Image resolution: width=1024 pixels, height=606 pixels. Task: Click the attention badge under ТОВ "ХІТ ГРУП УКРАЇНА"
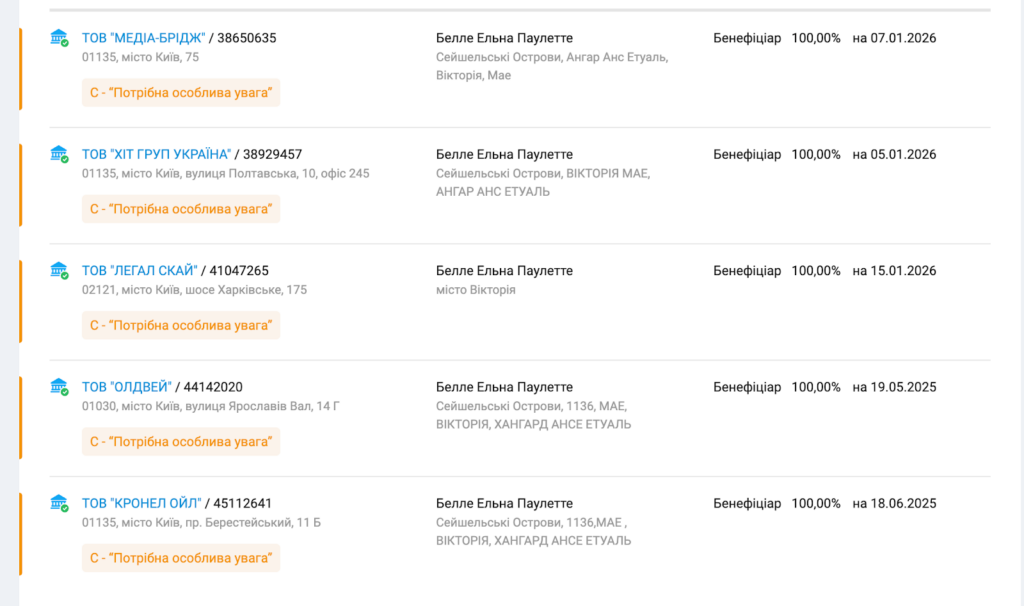tap(180, 209)
